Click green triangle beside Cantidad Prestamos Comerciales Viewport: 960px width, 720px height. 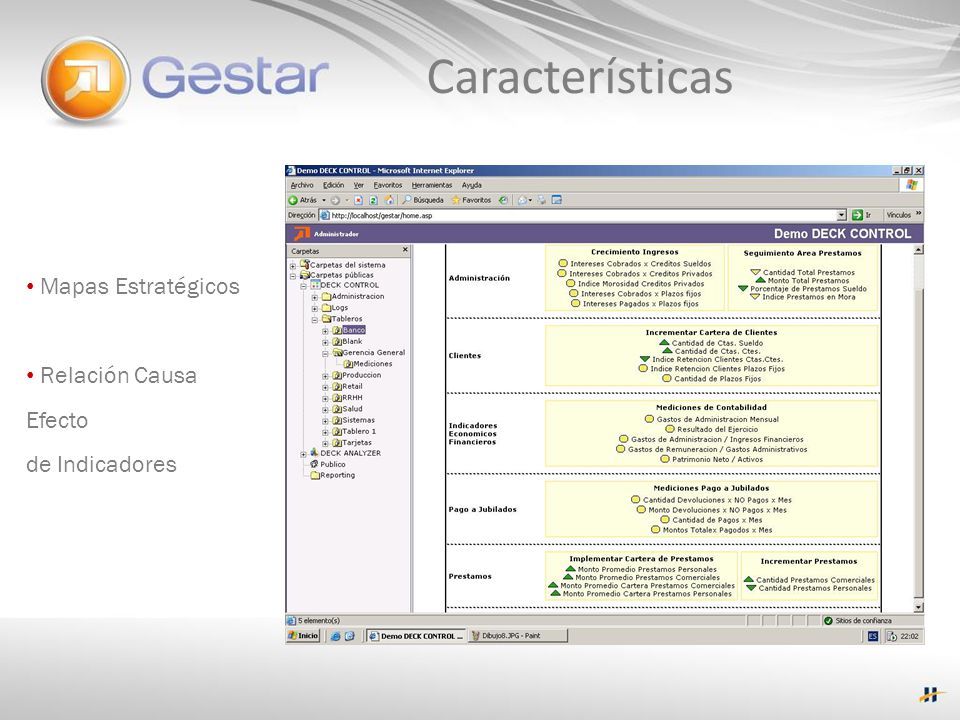pos(748,579)
